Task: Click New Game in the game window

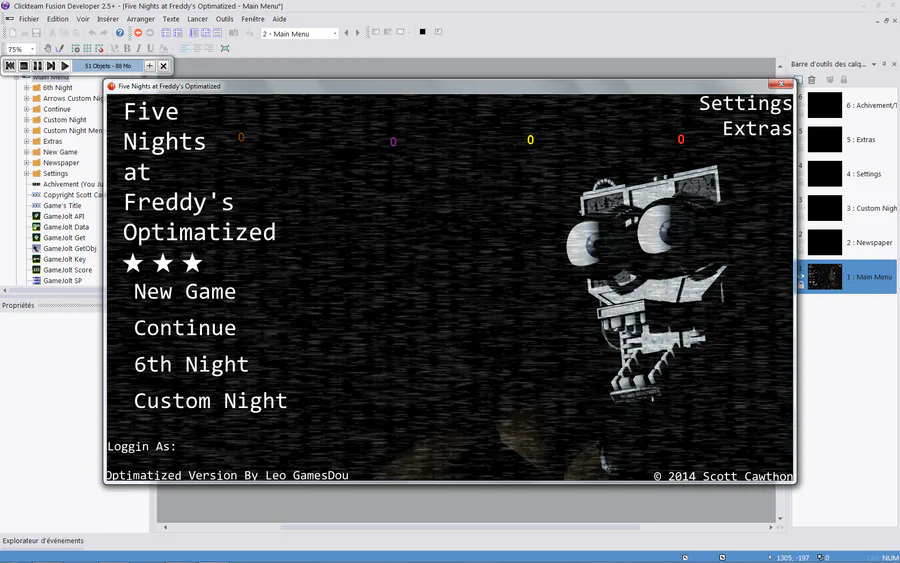Action: tap(185, 292)
